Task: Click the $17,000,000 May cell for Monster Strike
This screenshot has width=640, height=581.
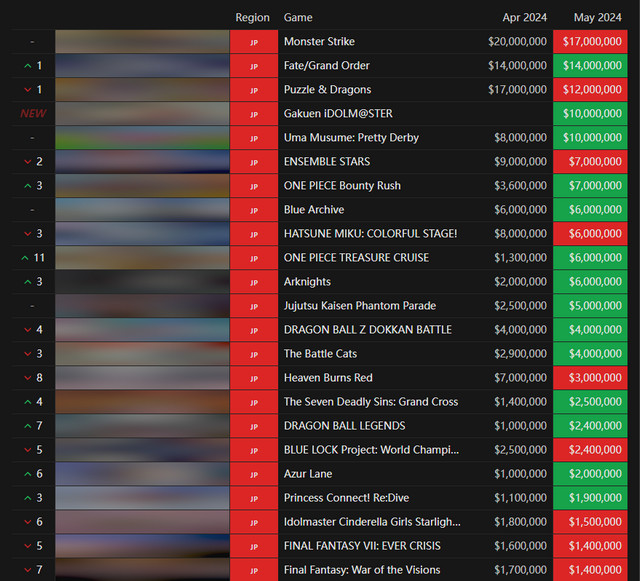Action: click(590, 42)
